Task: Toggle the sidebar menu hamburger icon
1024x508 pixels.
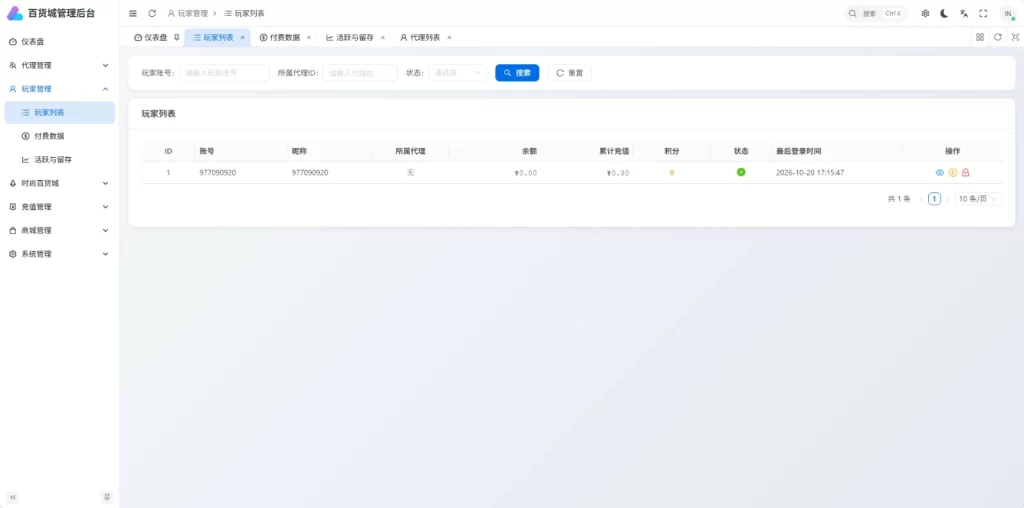Action: pos(133,13)
